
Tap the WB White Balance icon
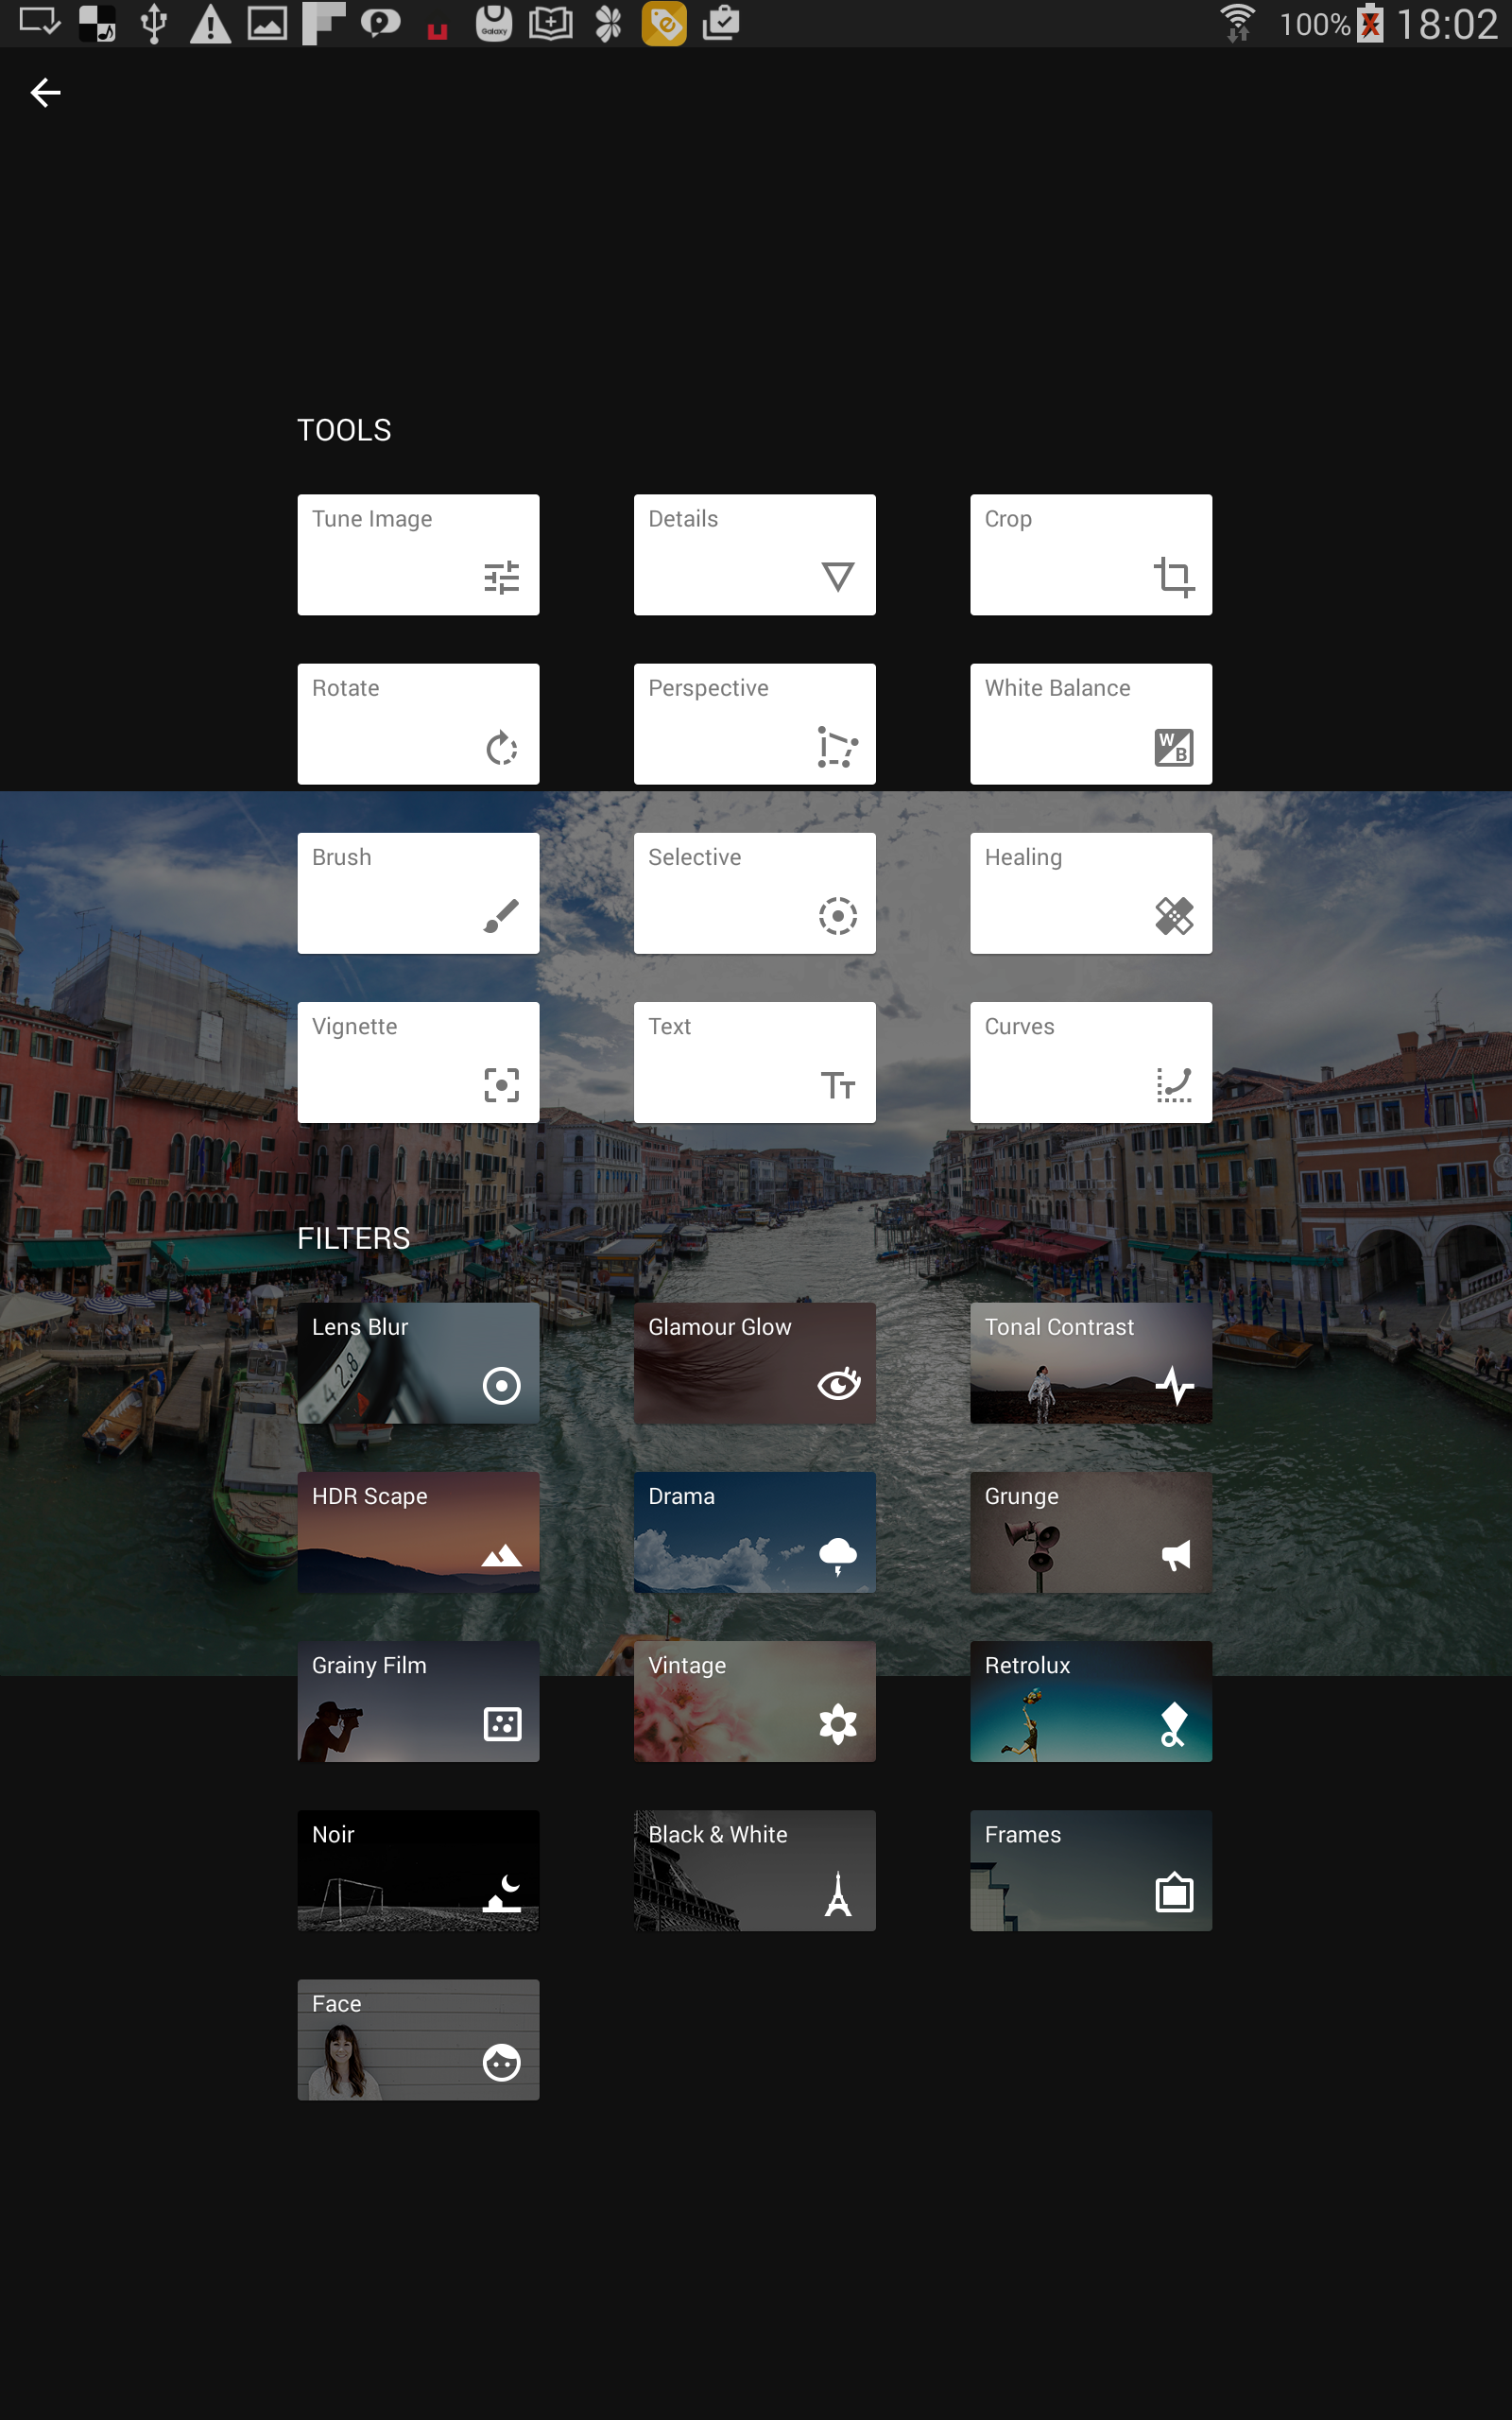coord(1173,747)
